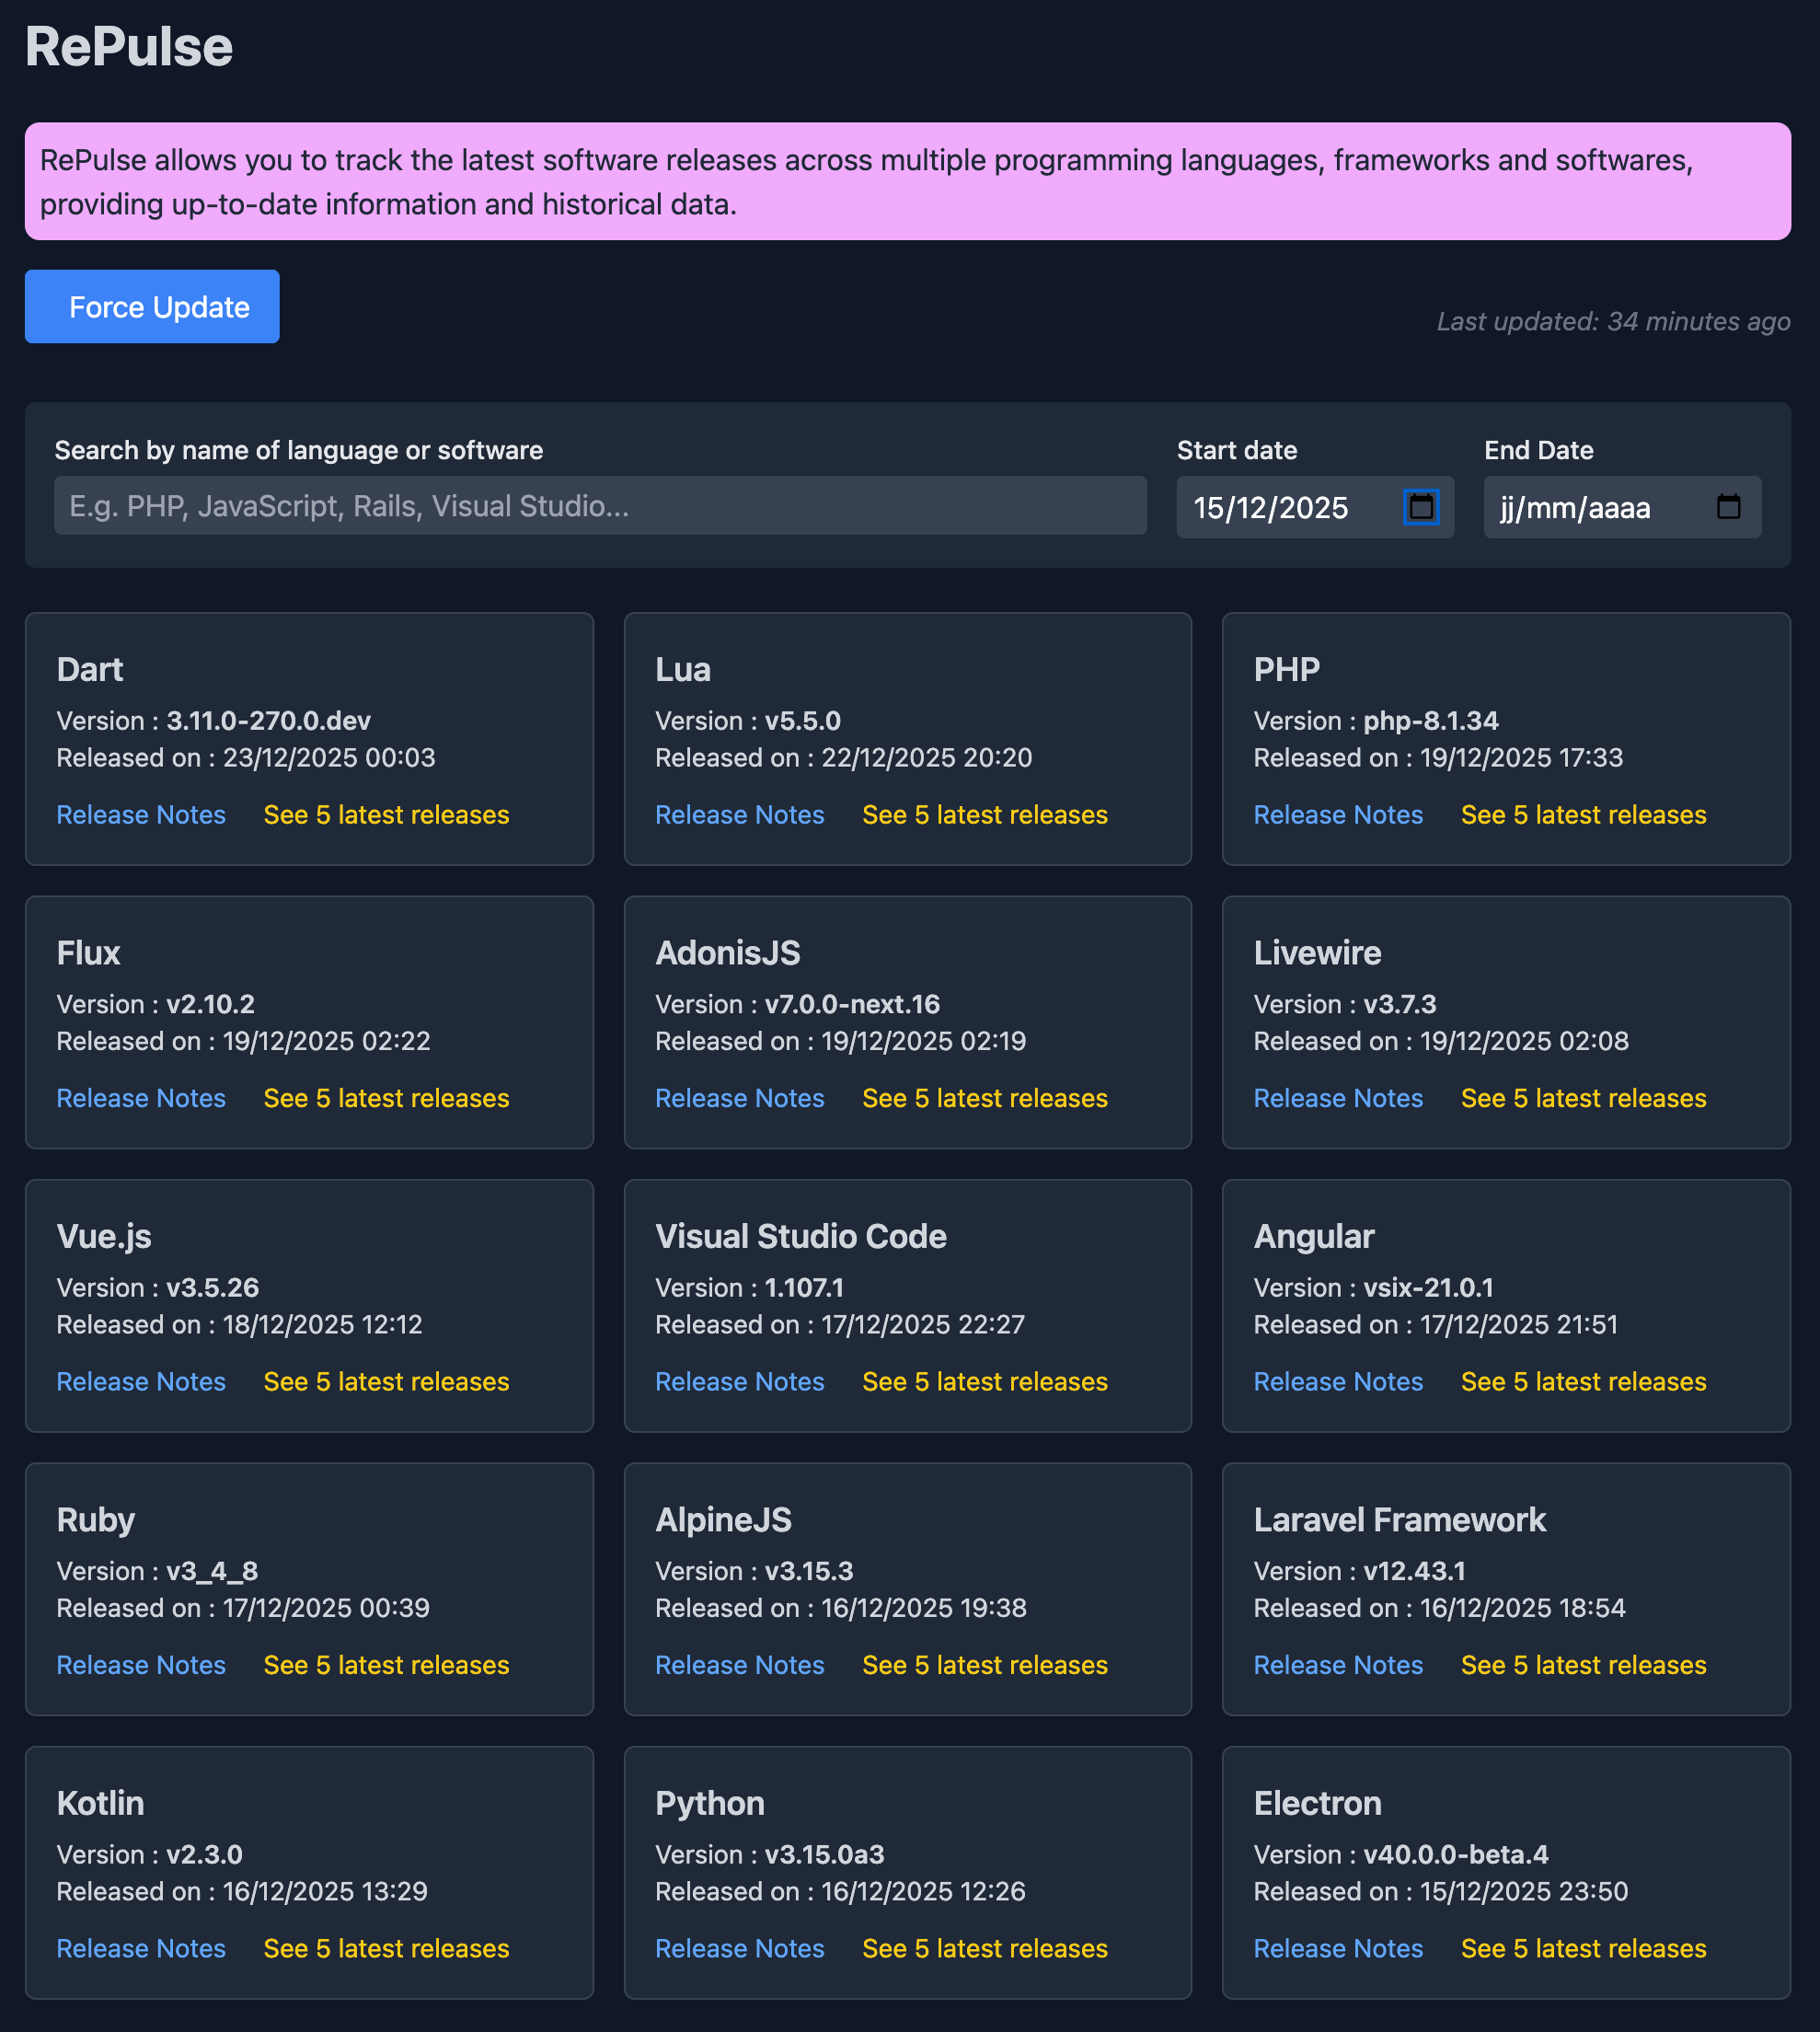Expand Lua's 5 latest releases
The width and height of the screenshot is (1820, 2032).
click(984, 815)
